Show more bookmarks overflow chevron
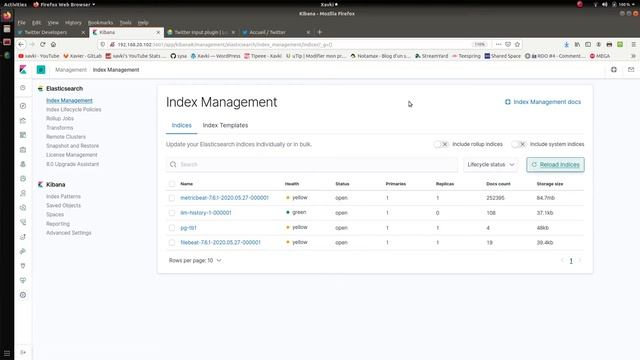The width and height of the screenshot is (640, 360). click(x=633, y=56)
